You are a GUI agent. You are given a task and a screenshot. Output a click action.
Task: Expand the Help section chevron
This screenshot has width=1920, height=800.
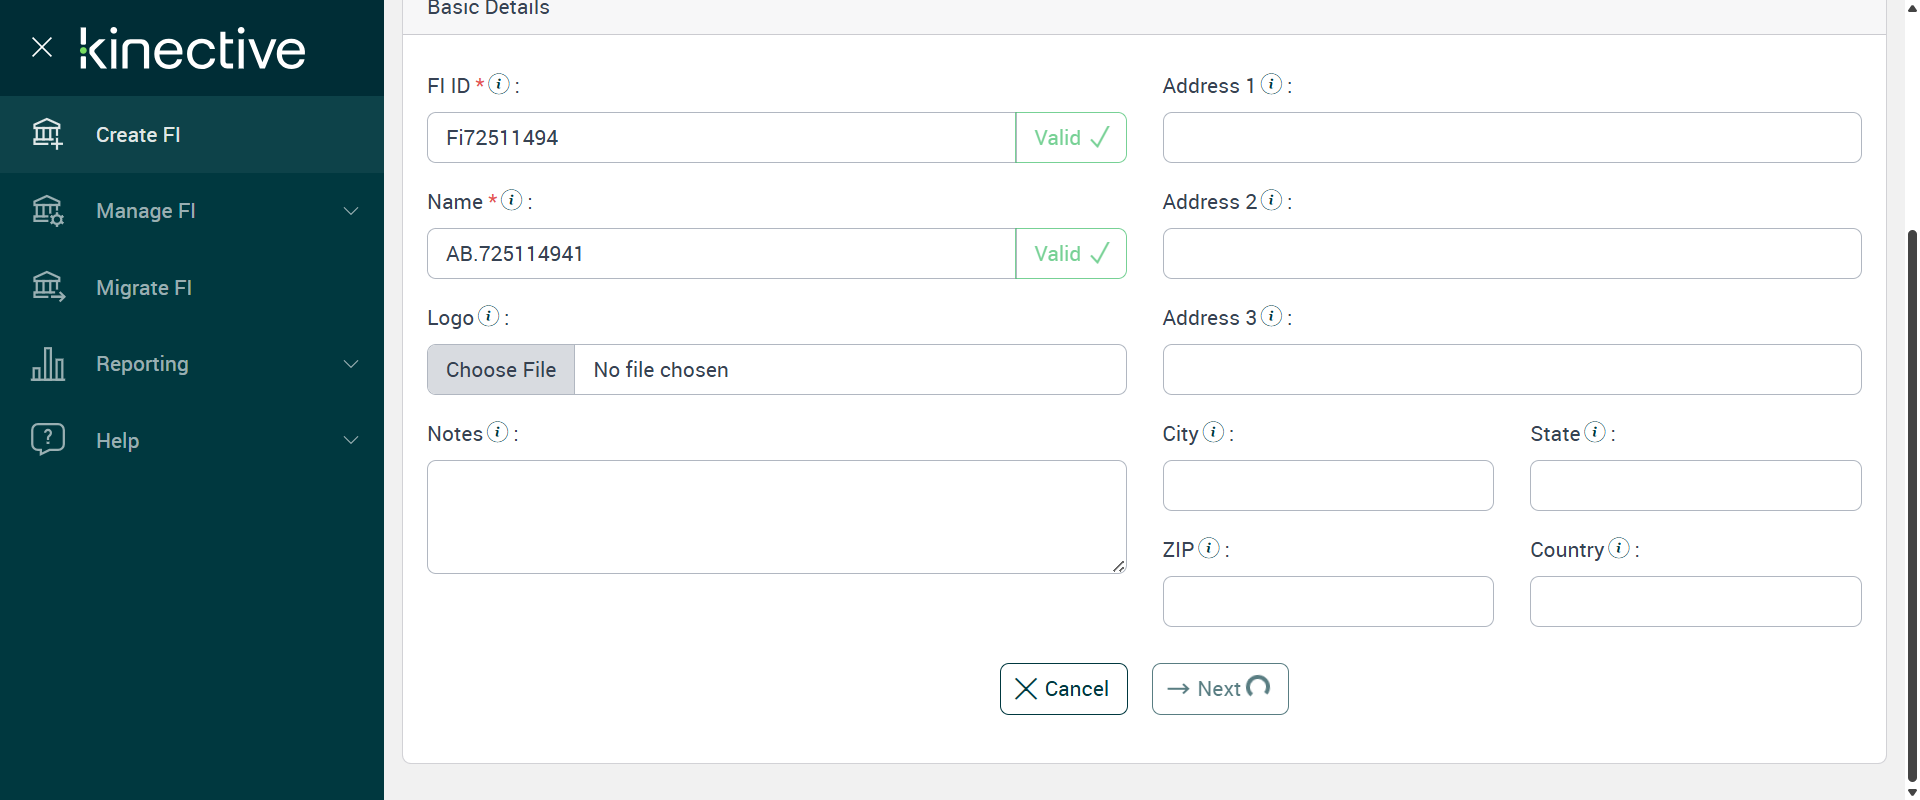click(351, 440)
